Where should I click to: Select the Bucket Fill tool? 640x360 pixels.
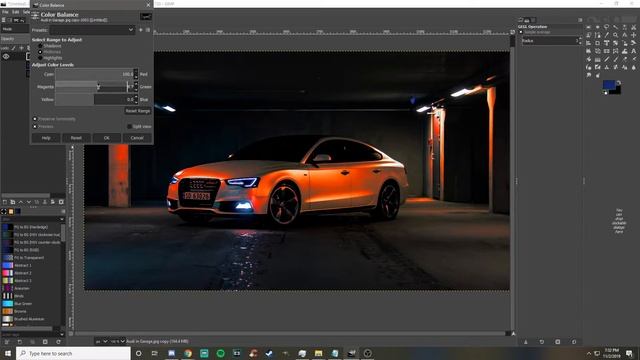(x=589, y=59)
